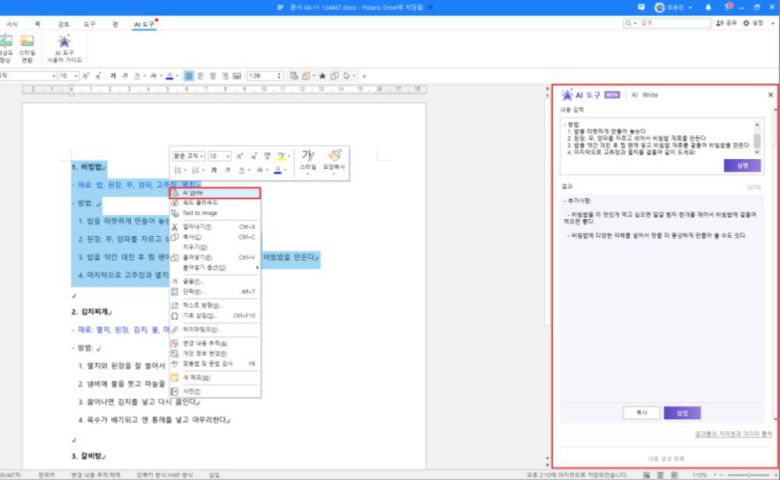Open the main toolbar font size dropdown
This screenshot has height=480, width=780.
click(x=76, y=76)
